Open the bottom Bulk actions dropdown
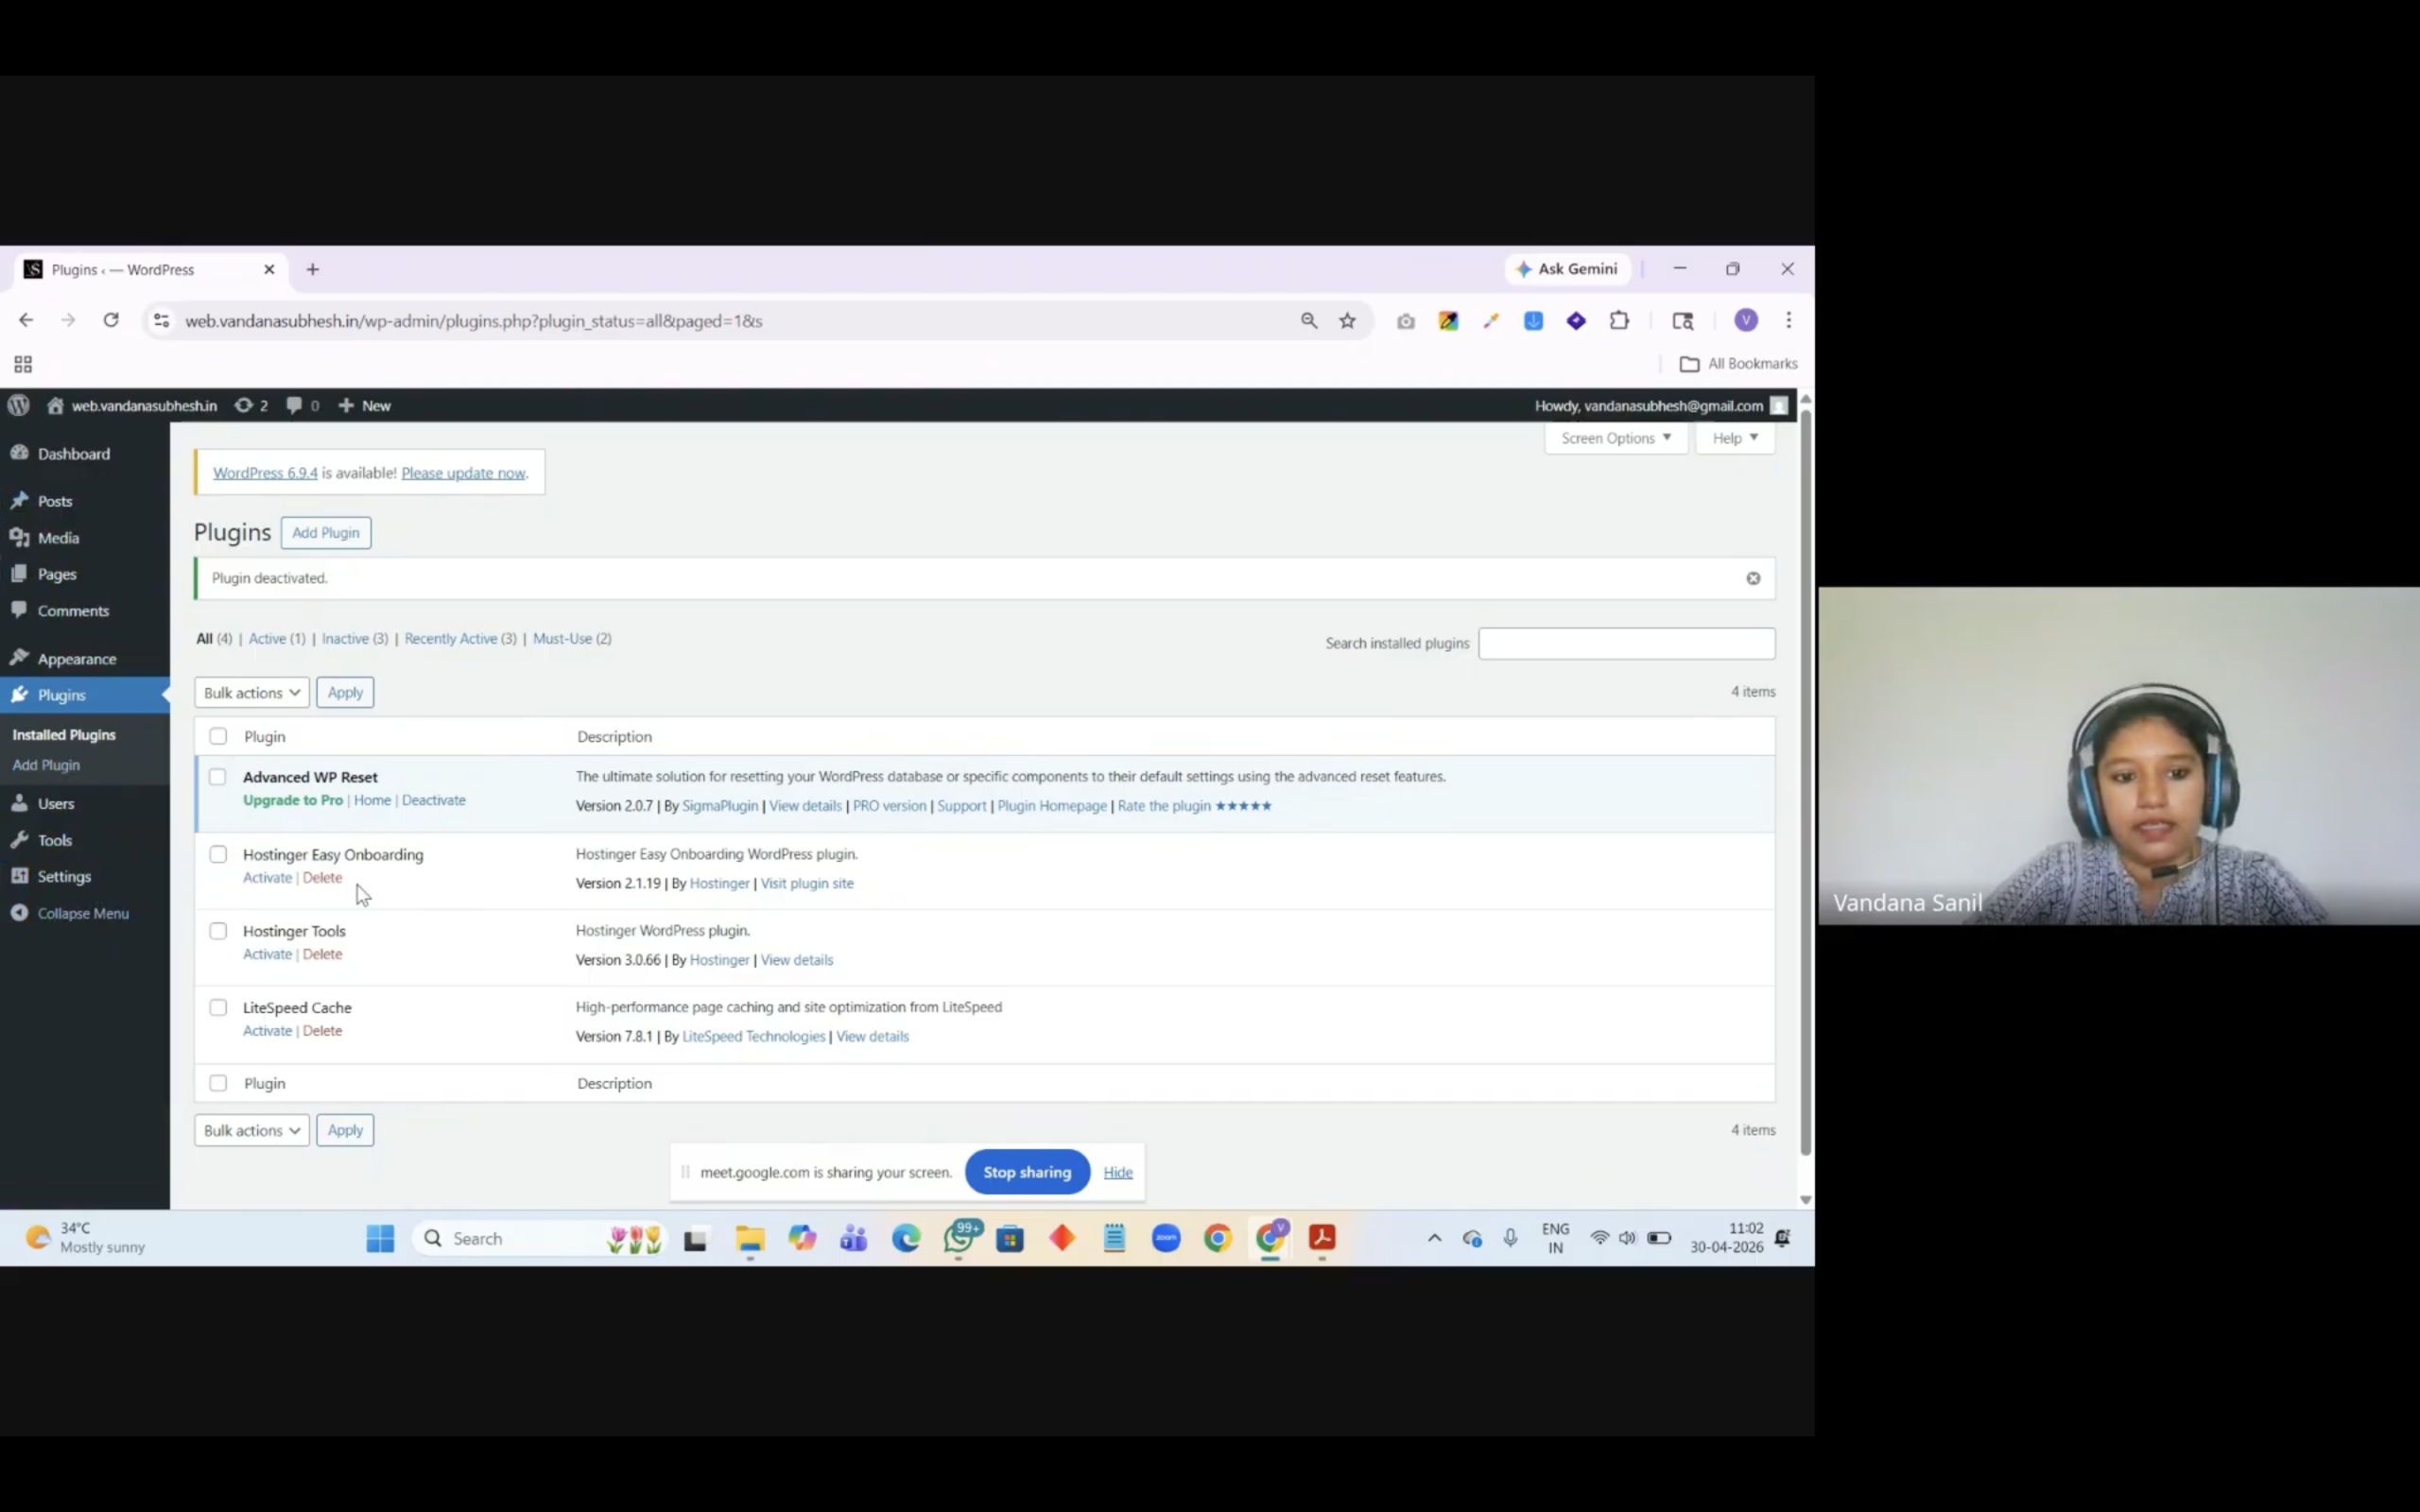Image resolution: width=2420 pixels, height=1512 pixels. (x=252, y=1130)
